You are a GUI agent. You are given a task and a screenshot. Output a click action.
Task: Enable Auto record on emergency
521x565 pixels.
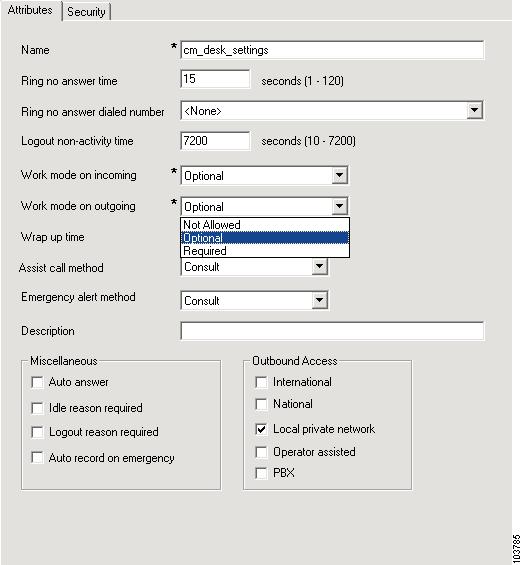click(37, 458)
